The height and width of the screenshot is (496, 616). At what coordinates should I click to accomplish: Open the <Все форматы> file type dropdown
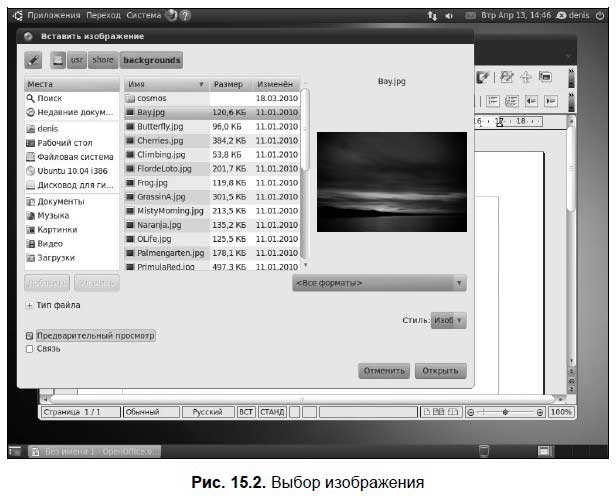point(380,283)
